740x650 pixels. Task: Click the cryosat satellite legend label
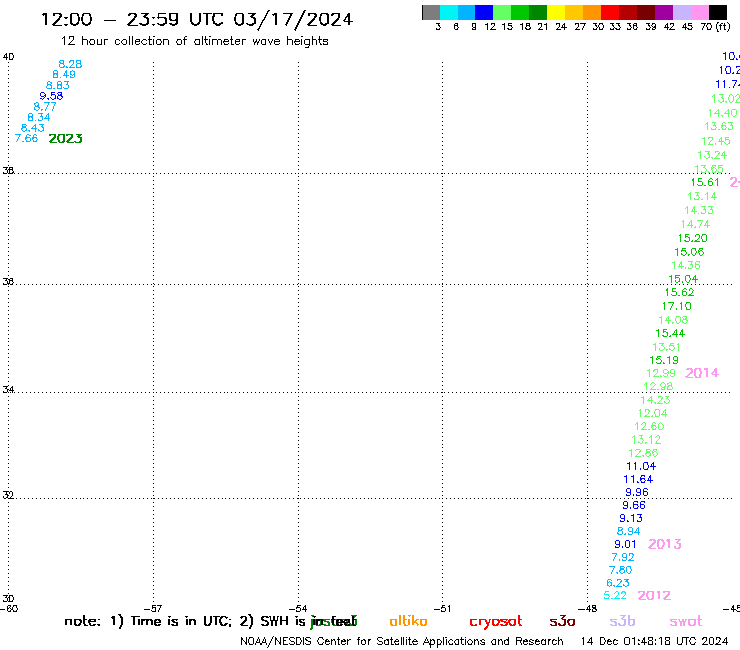496,622
